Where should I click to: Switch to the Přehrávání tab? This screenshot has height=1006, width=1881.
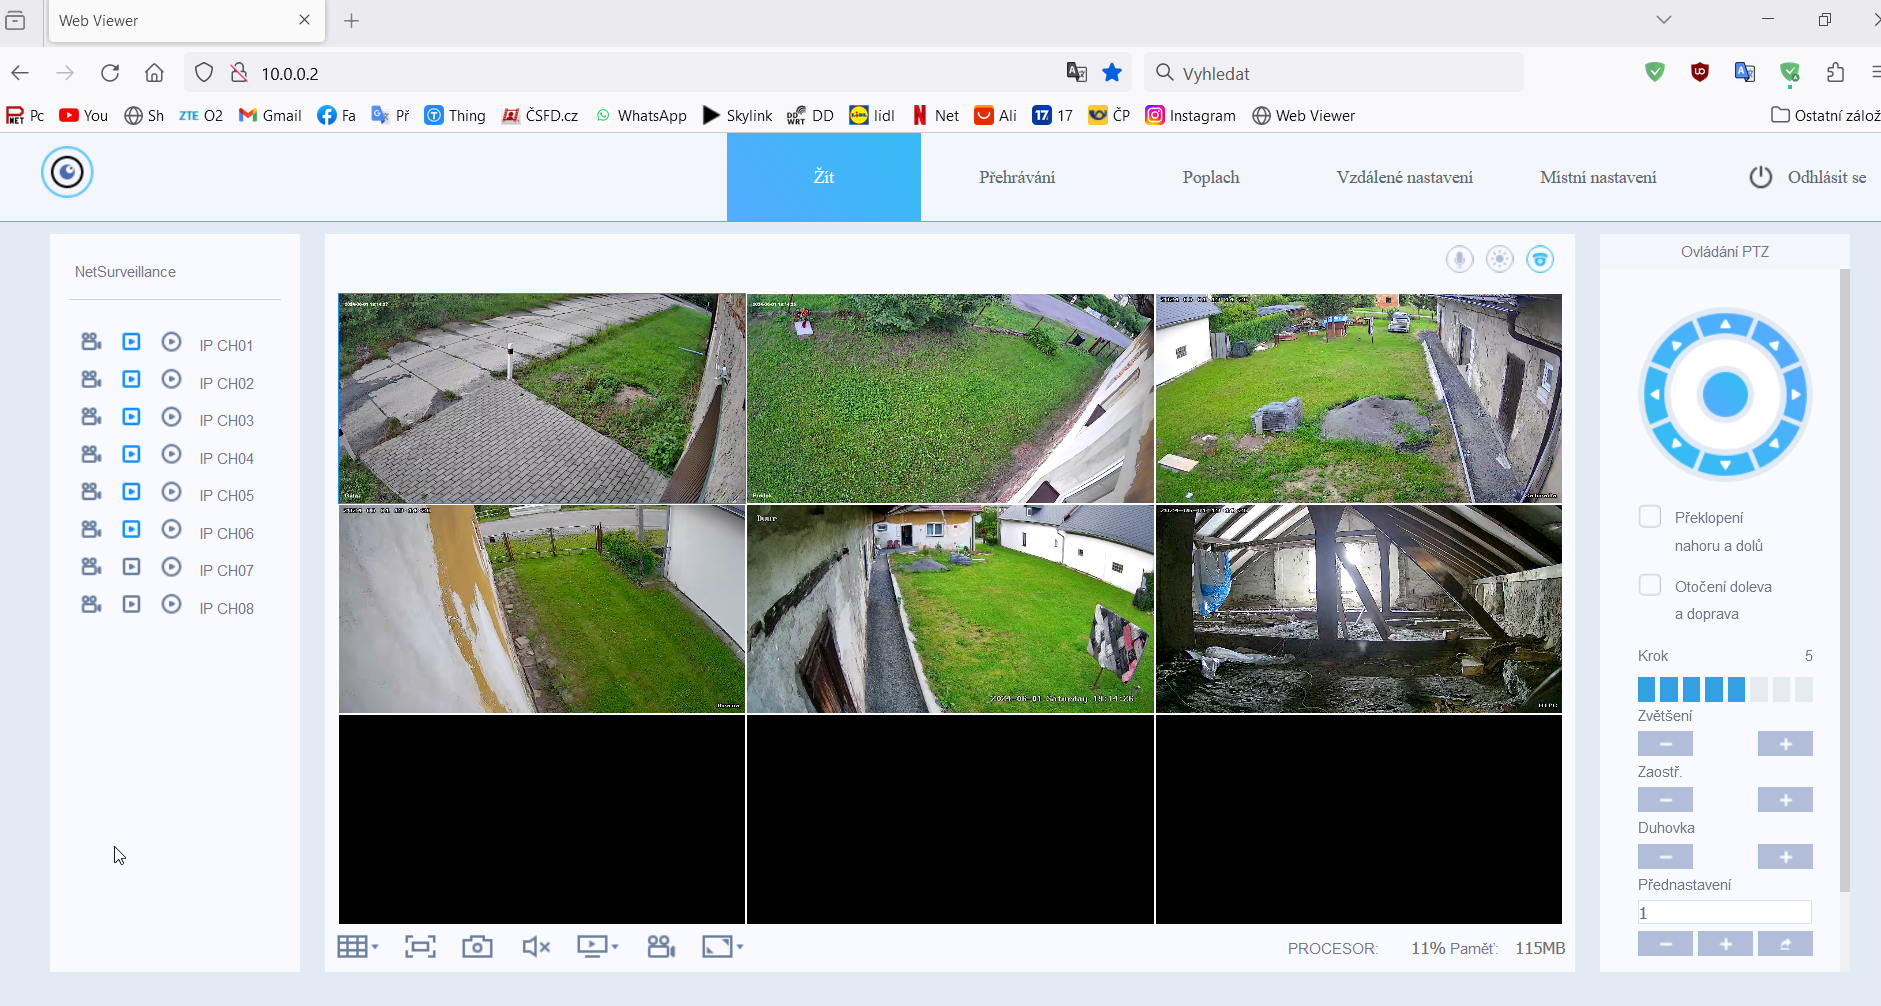[x=1016, y=177]
